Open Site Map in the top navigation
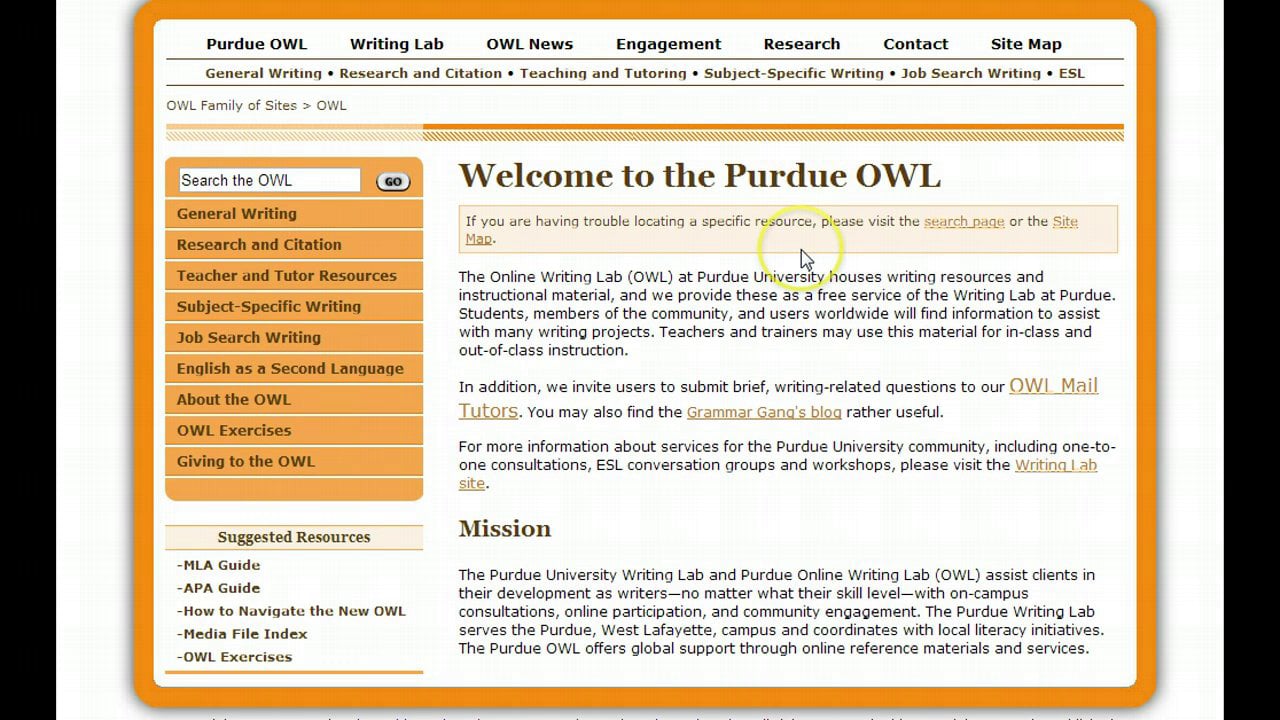This screenshot has height=720, width=1280. tap(1026, 44)
